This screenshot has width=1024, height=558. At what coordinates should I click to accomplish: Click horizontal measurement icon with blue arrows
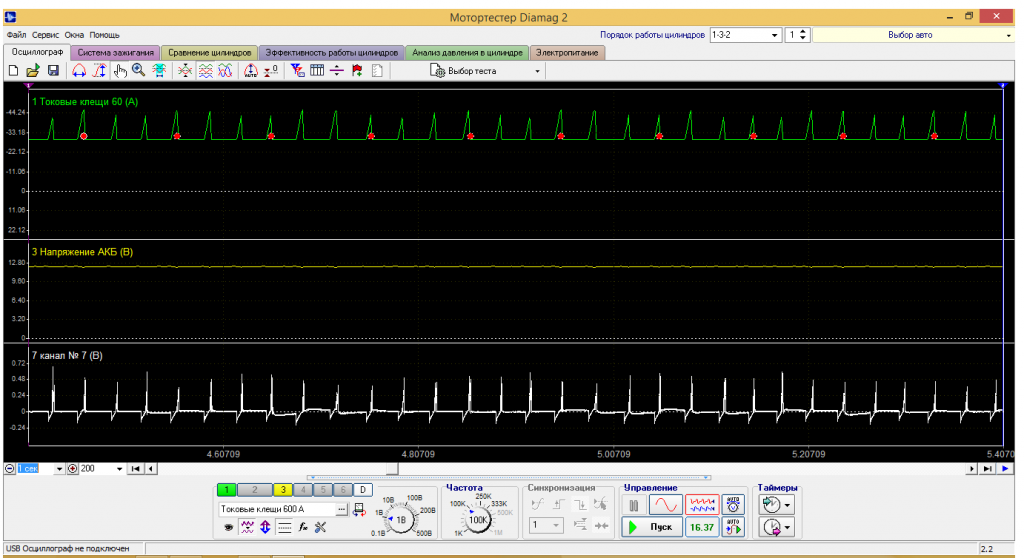coord(79,71)
